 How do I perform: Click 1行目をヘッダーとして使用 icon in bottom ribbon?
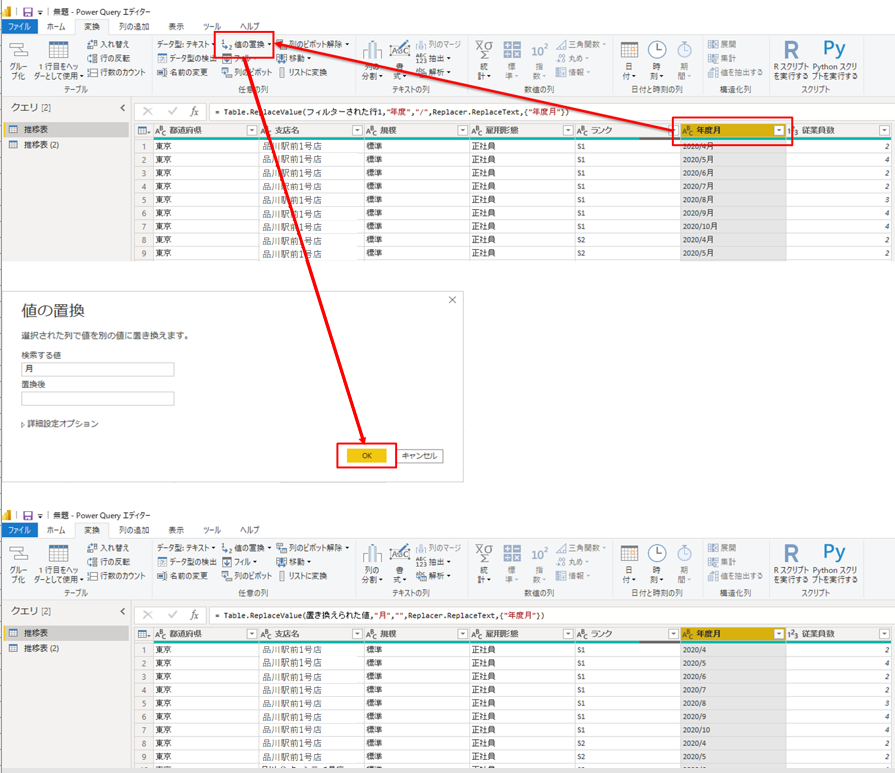(x=58, y=556)
